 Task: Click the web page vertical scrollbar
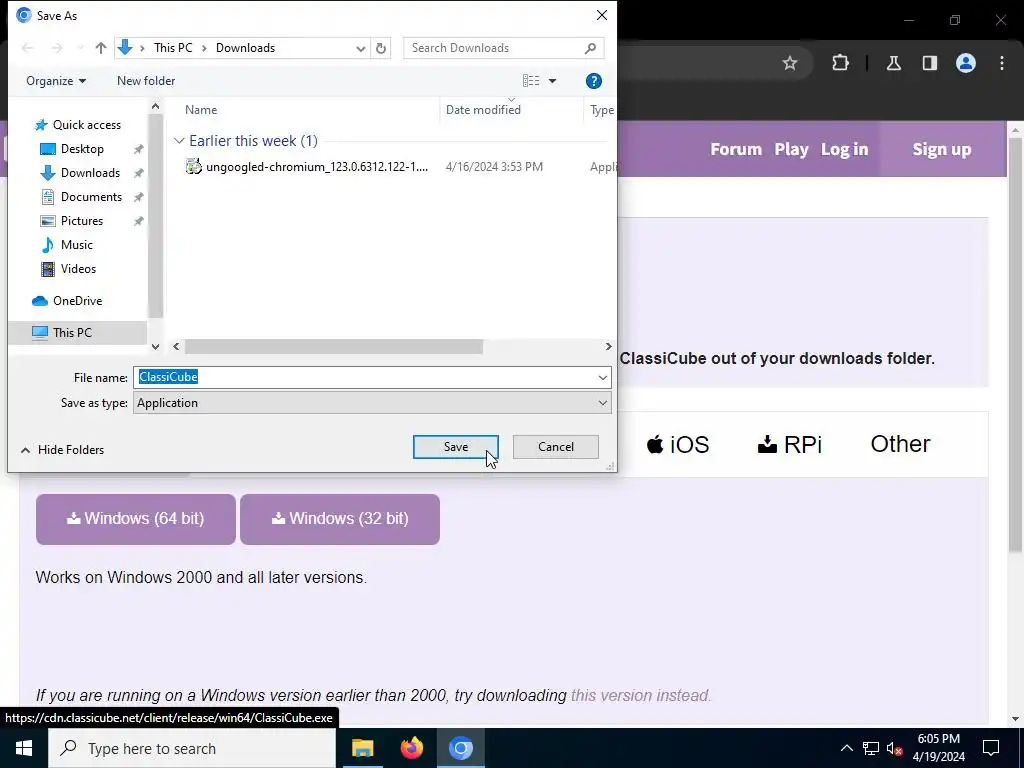(1016, 346)
